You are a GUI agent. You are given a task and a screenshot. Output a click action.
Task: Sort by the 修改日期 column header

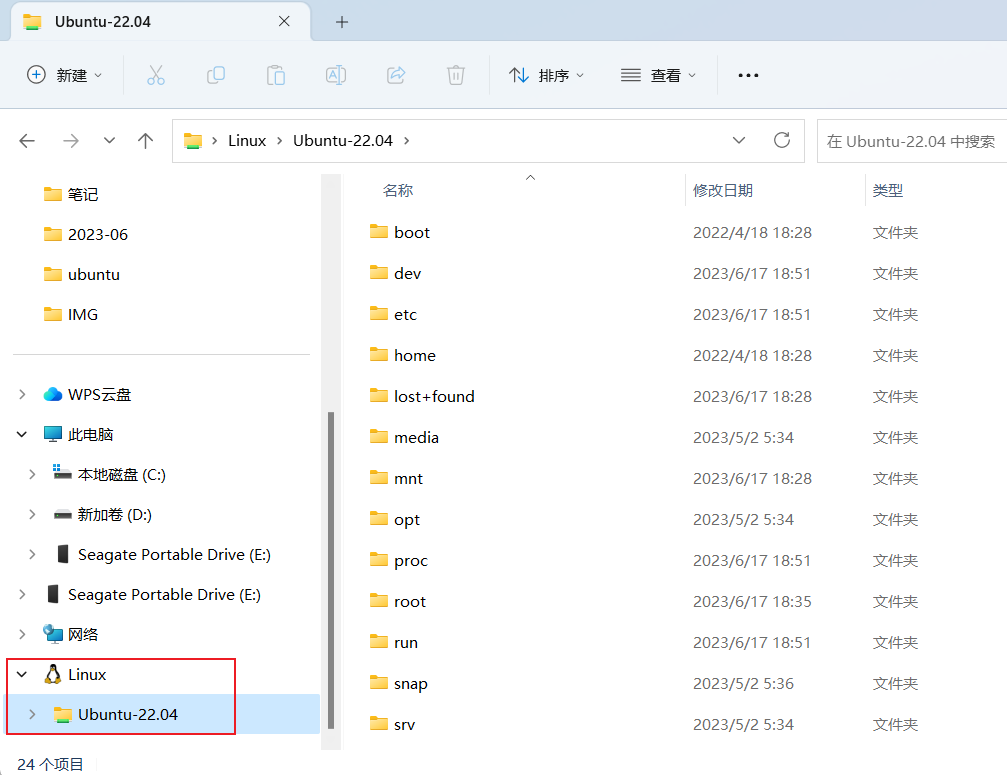[x=723, y=190]
